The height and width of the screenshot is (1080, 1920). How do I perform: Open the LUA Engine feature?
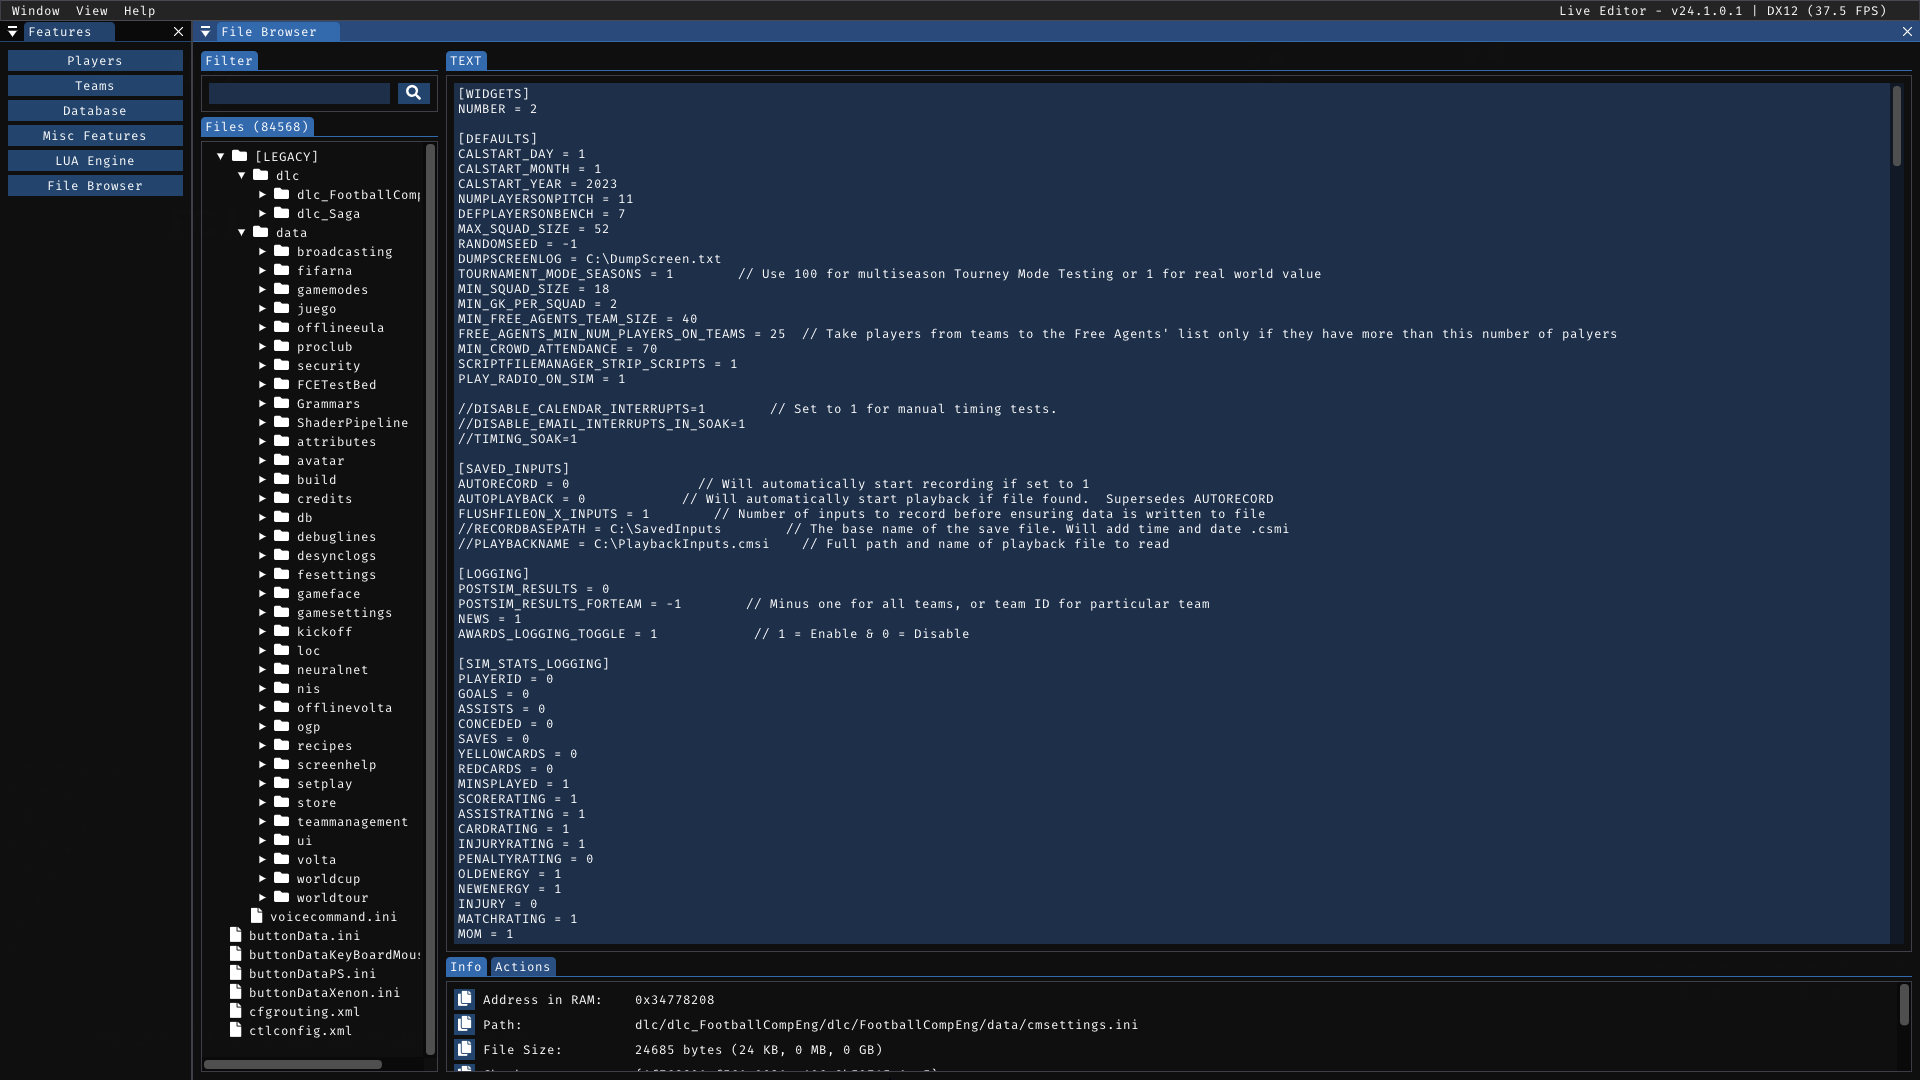tap(95, 161)
